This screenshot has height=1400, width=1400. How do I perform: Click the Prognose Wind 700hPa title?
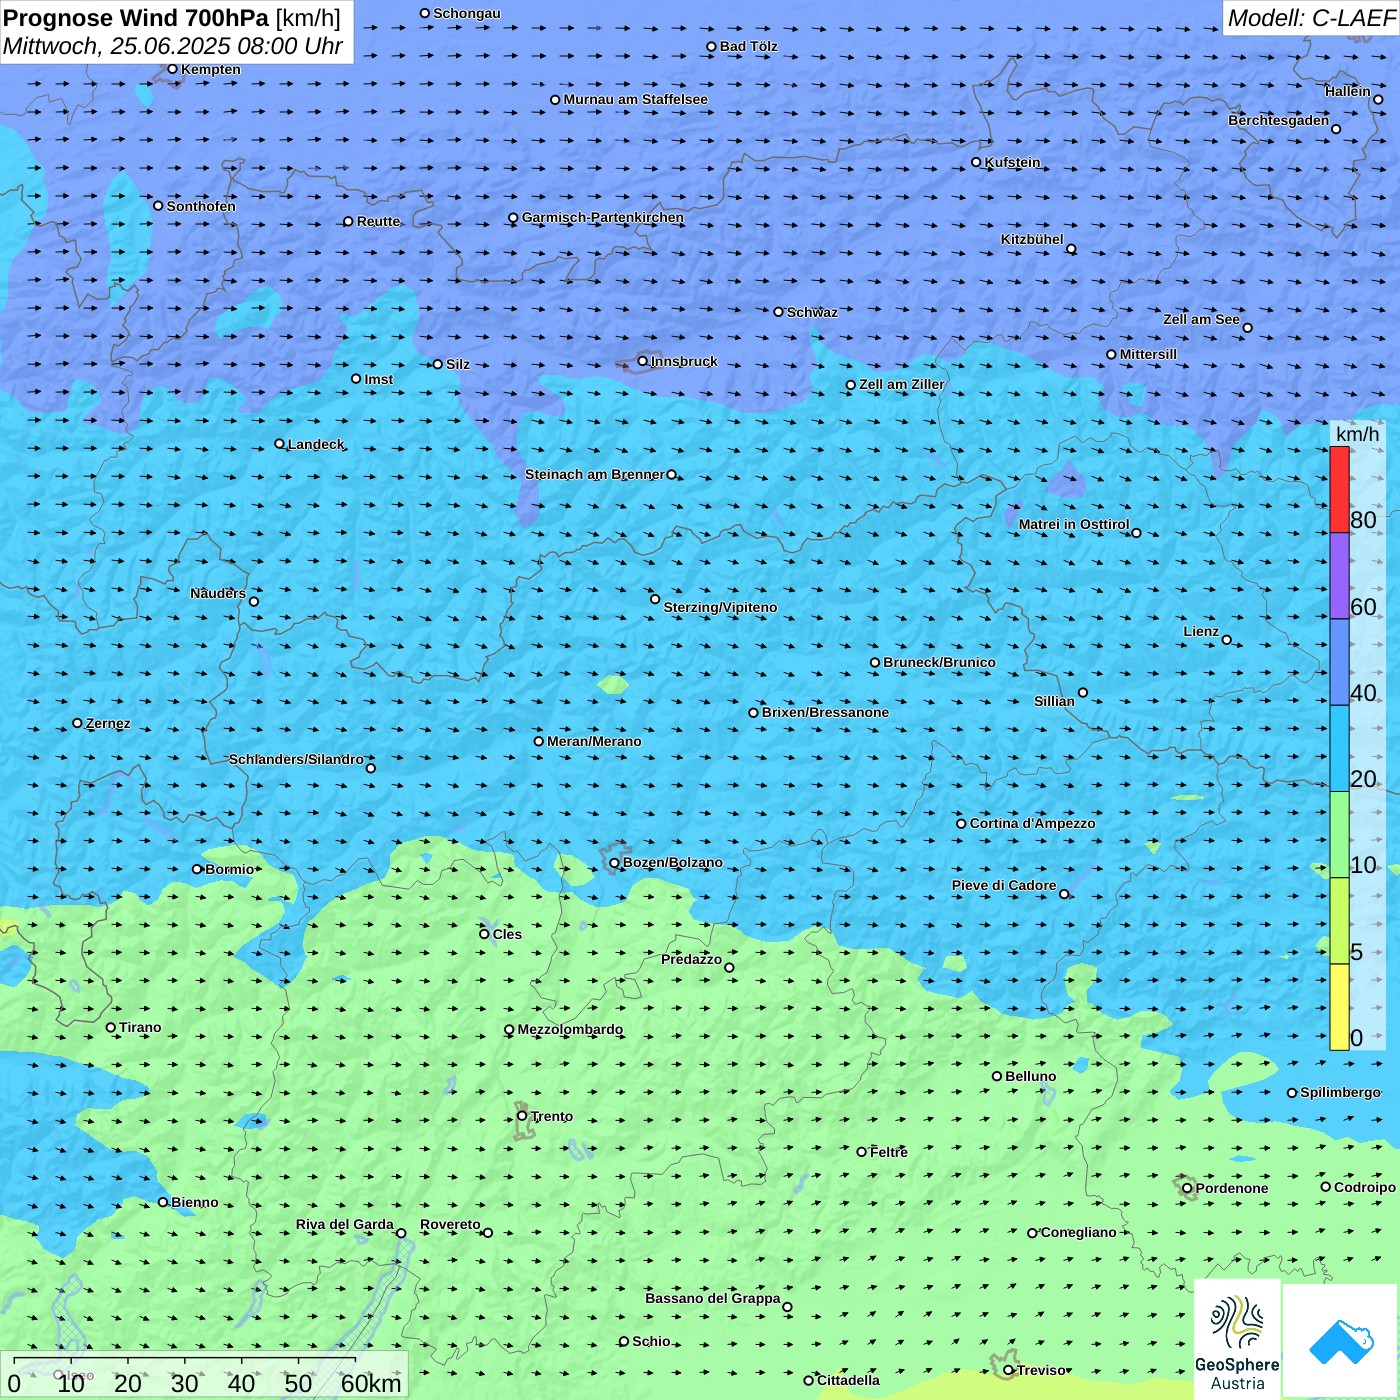[x=136, y=18]
